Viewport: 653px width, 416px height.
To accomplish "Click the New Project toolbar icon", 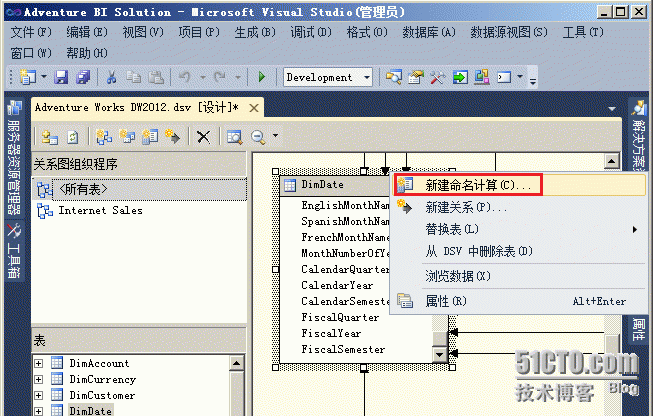I will 28,77.
